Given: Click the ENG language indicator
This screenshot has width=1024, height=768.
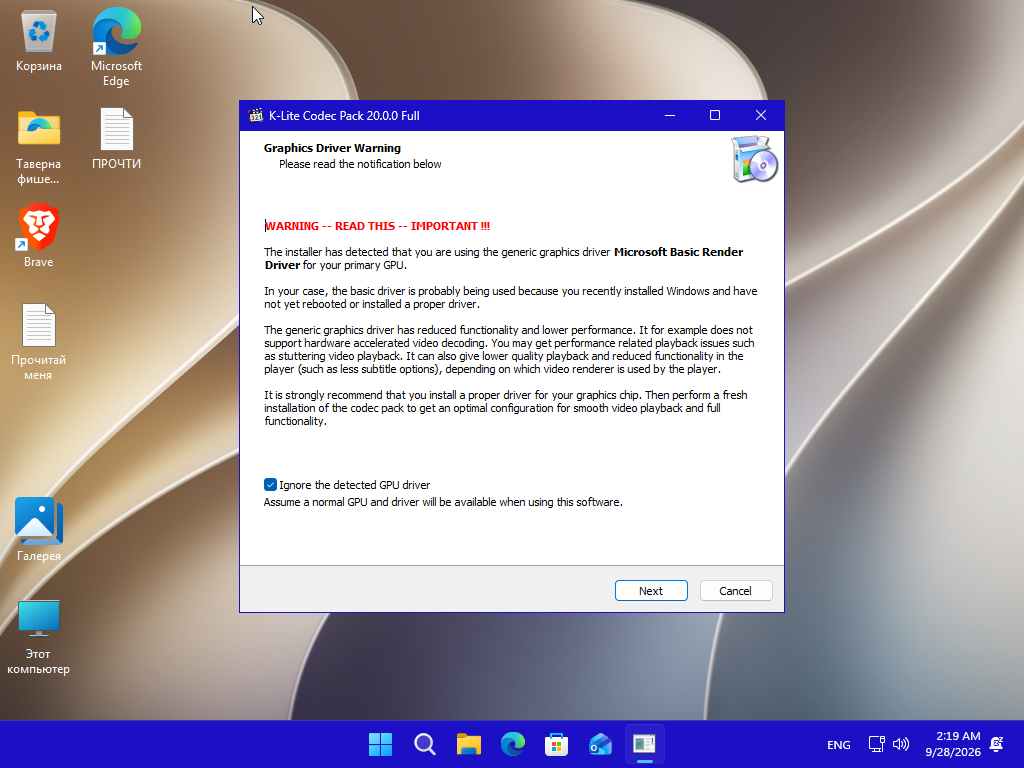Looking at the screenshot, I should pos(839,744).
